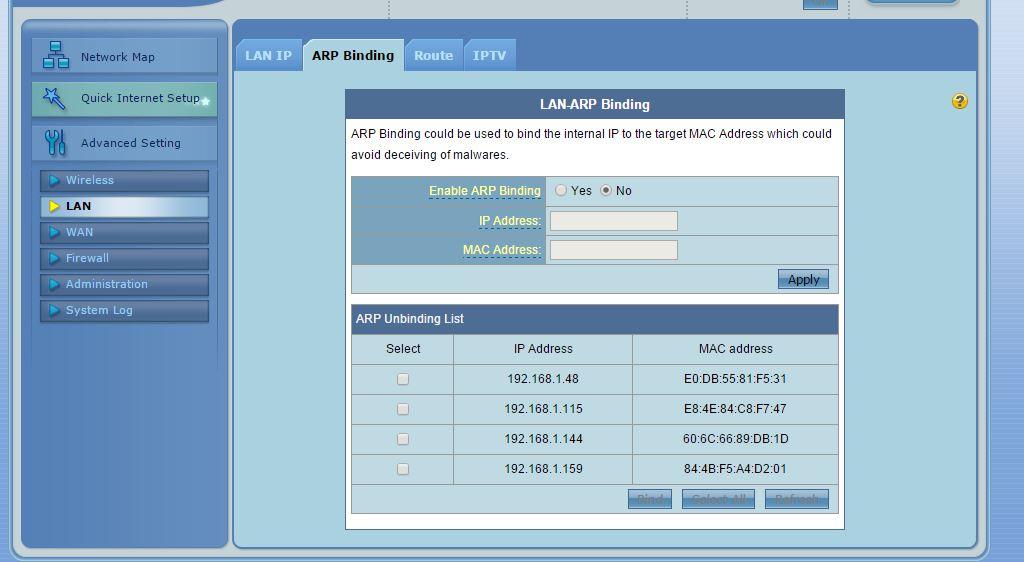Click the IP Address label link
The width and height of the screenshot is (1024, 562).
[510, 221]
